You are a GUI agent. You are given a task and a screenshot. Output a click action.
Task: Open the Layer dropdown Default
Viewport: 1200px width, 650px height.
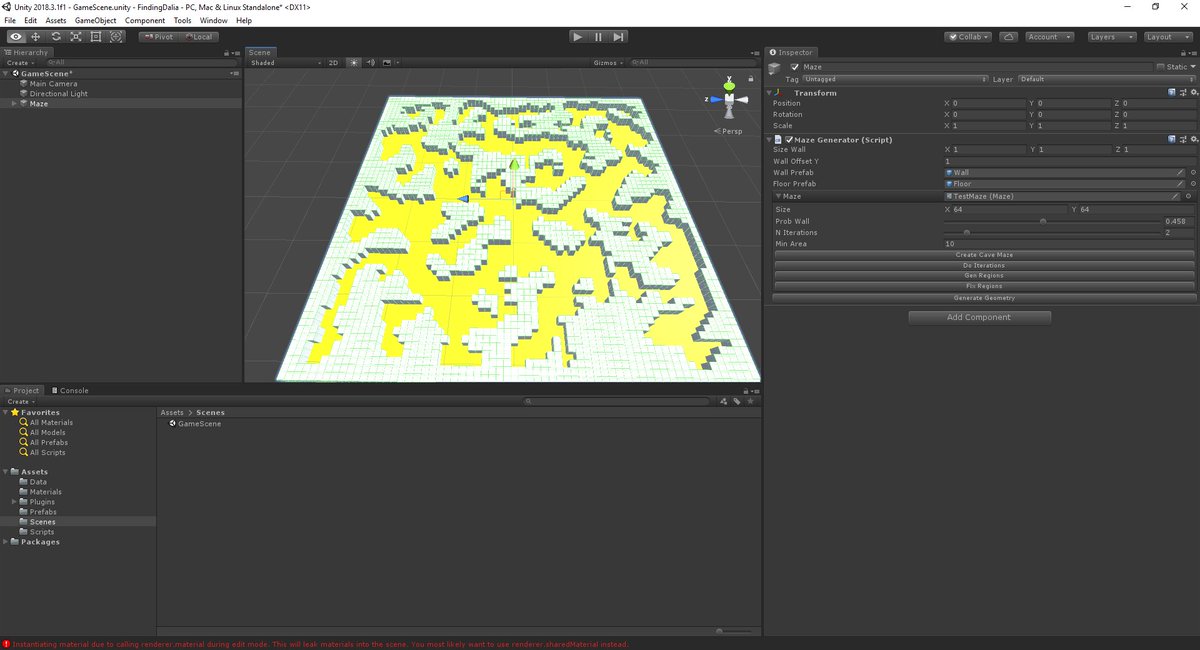[x=1106, y=79]
